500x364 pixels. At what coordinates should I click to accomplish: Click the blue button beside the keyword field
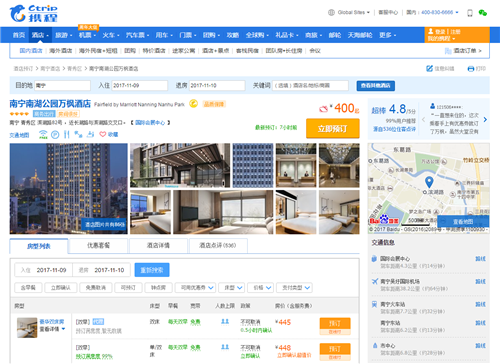pos(376,86)
